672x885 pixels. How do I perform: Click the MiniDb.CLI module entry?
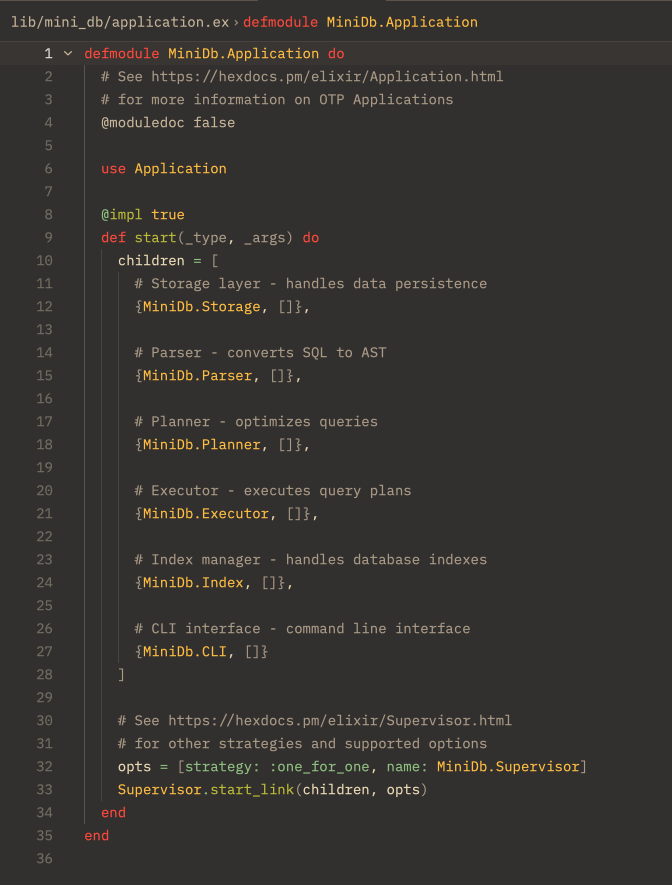coord(184,651)
